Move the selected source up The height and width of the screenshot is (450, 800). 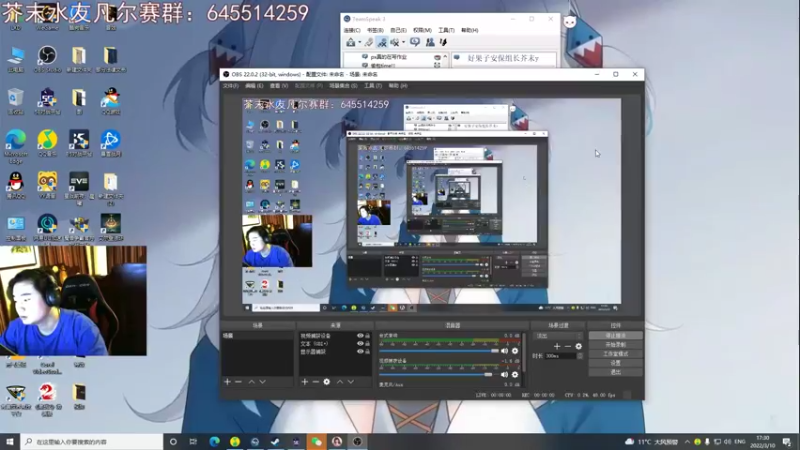(x=340, y=382)
